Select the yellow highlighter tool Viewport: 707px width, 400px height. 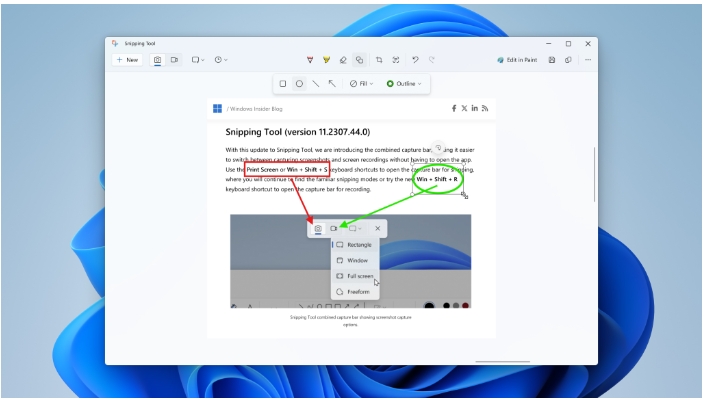pos(326,60)
